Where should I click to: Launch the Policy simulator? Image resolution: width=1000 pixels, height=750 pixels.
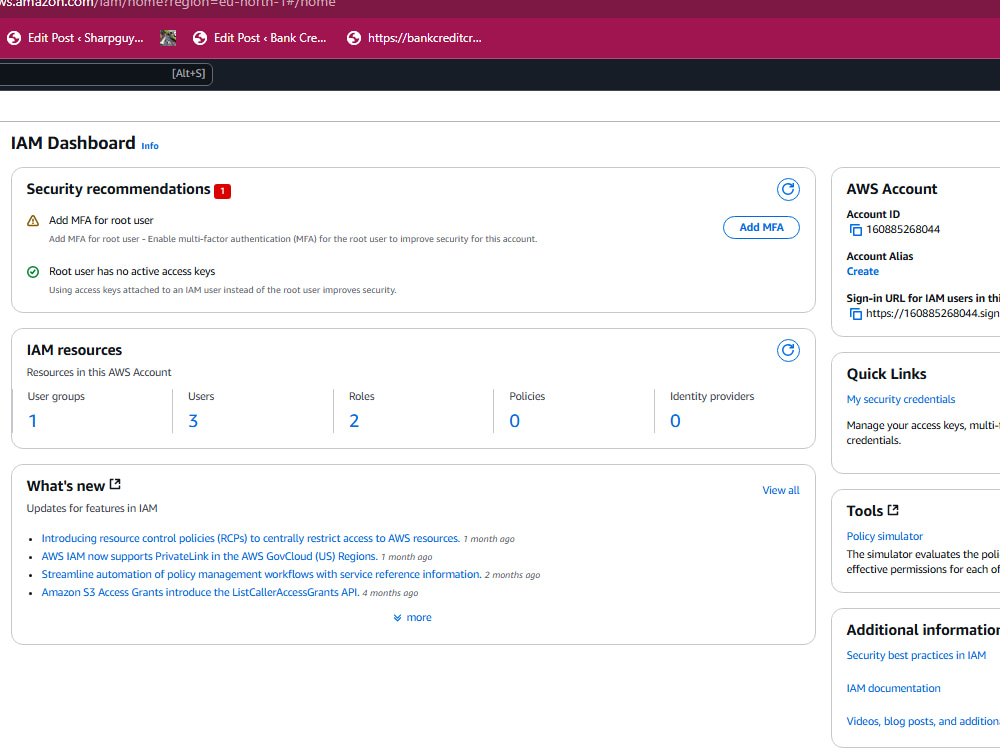point(884,536)
